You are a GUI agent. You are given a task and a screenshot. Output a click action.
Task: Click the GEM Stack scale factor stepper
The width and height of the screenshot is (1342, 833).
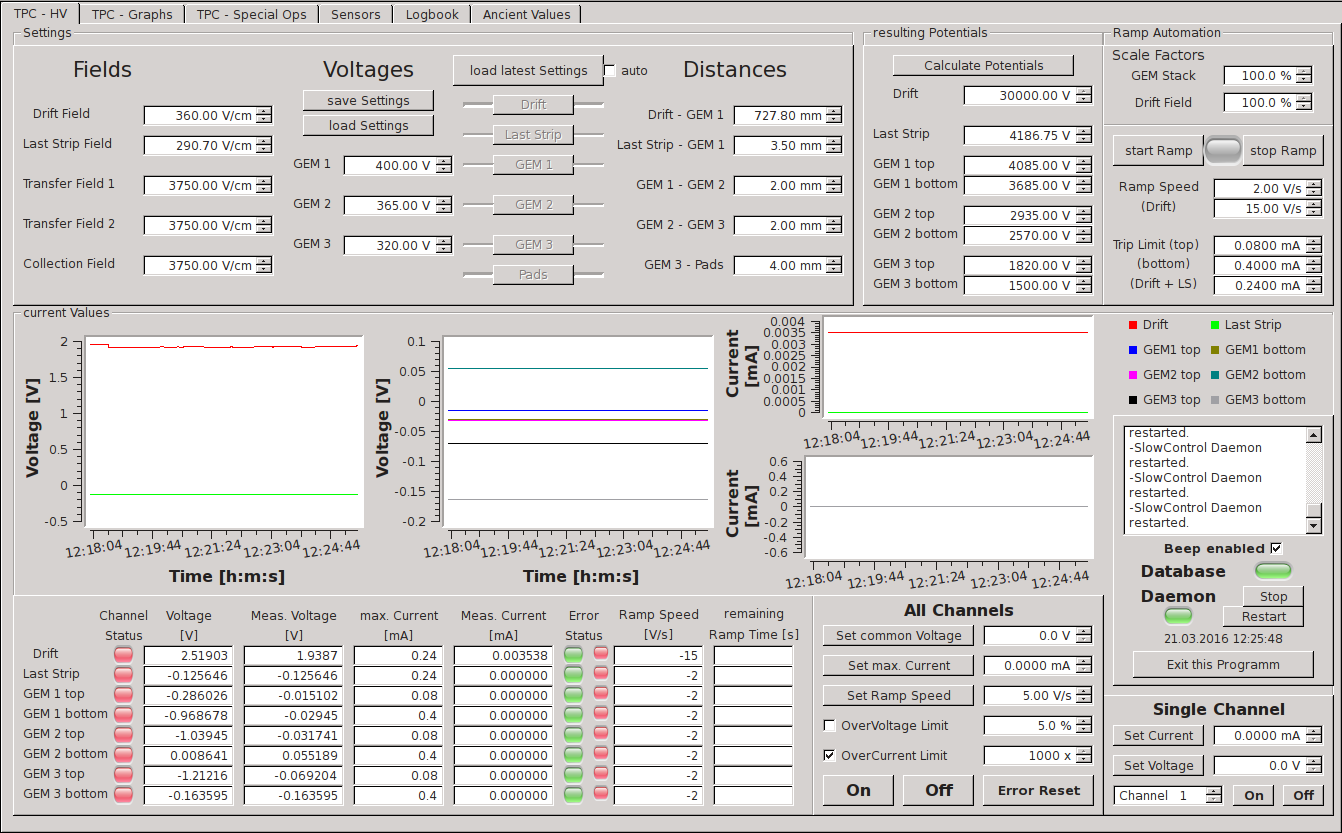[1304, 75]
